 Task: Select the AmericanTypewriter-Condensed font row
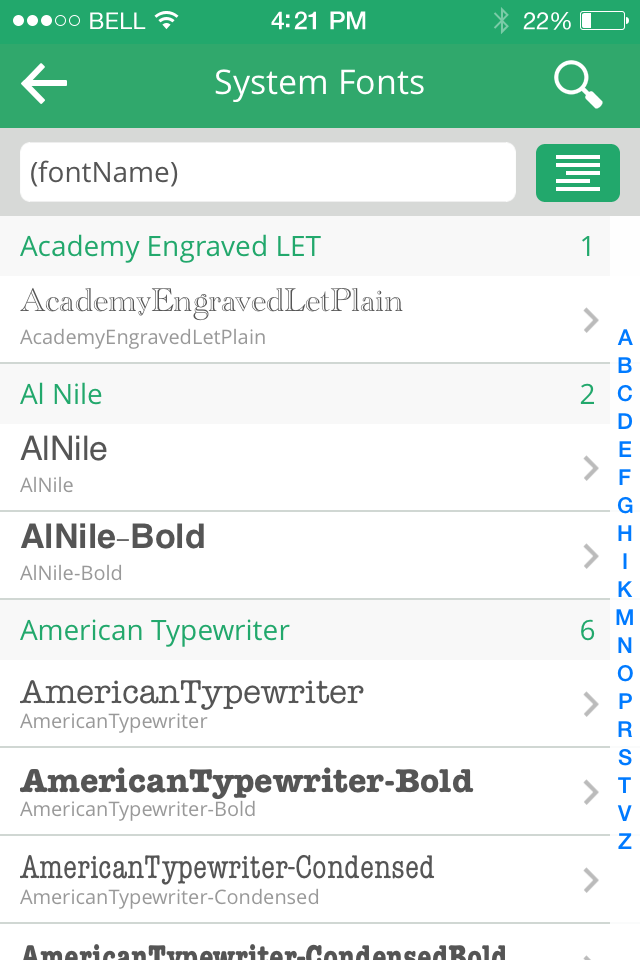pyautogui.click(x=305, y=880)
